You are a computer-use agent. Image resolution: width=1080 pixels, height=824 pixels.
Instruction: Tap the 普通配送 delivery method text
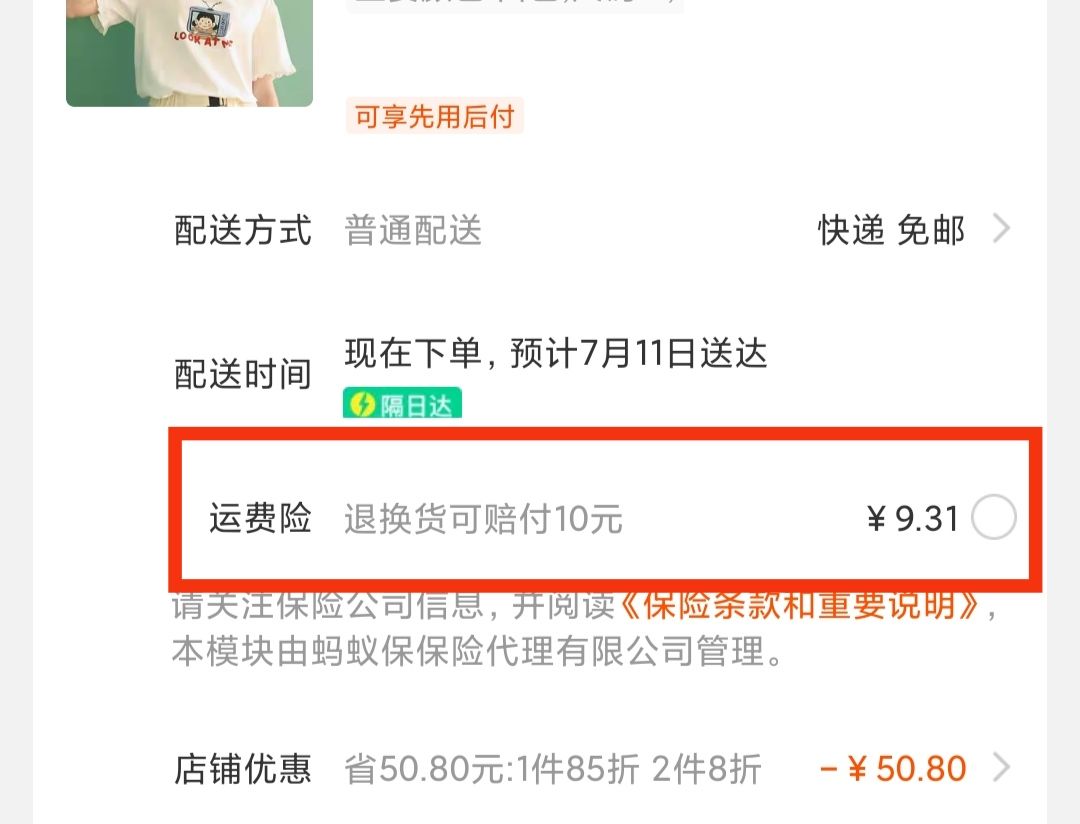[413, 229]
